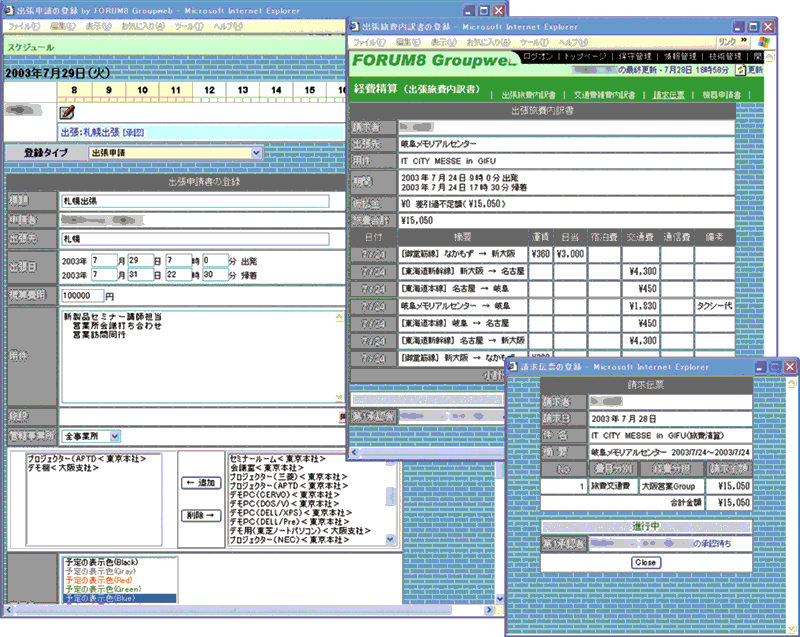This screenshot has width=800, height=637.
Task: Click the 大阪営業Group cell in 請求伝票
Action: [671, 486]
